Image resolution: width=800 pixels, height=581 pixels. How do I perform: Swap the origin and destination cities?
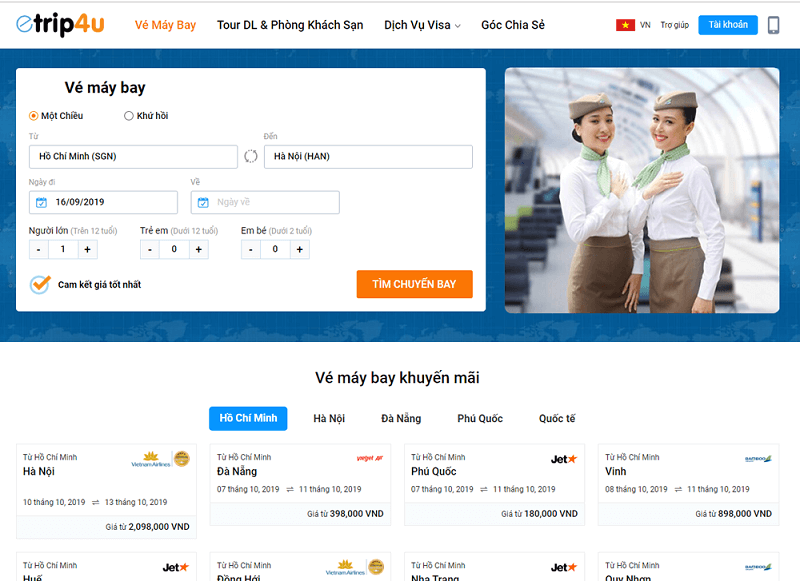pyautogui.click(x=251, y=157)
